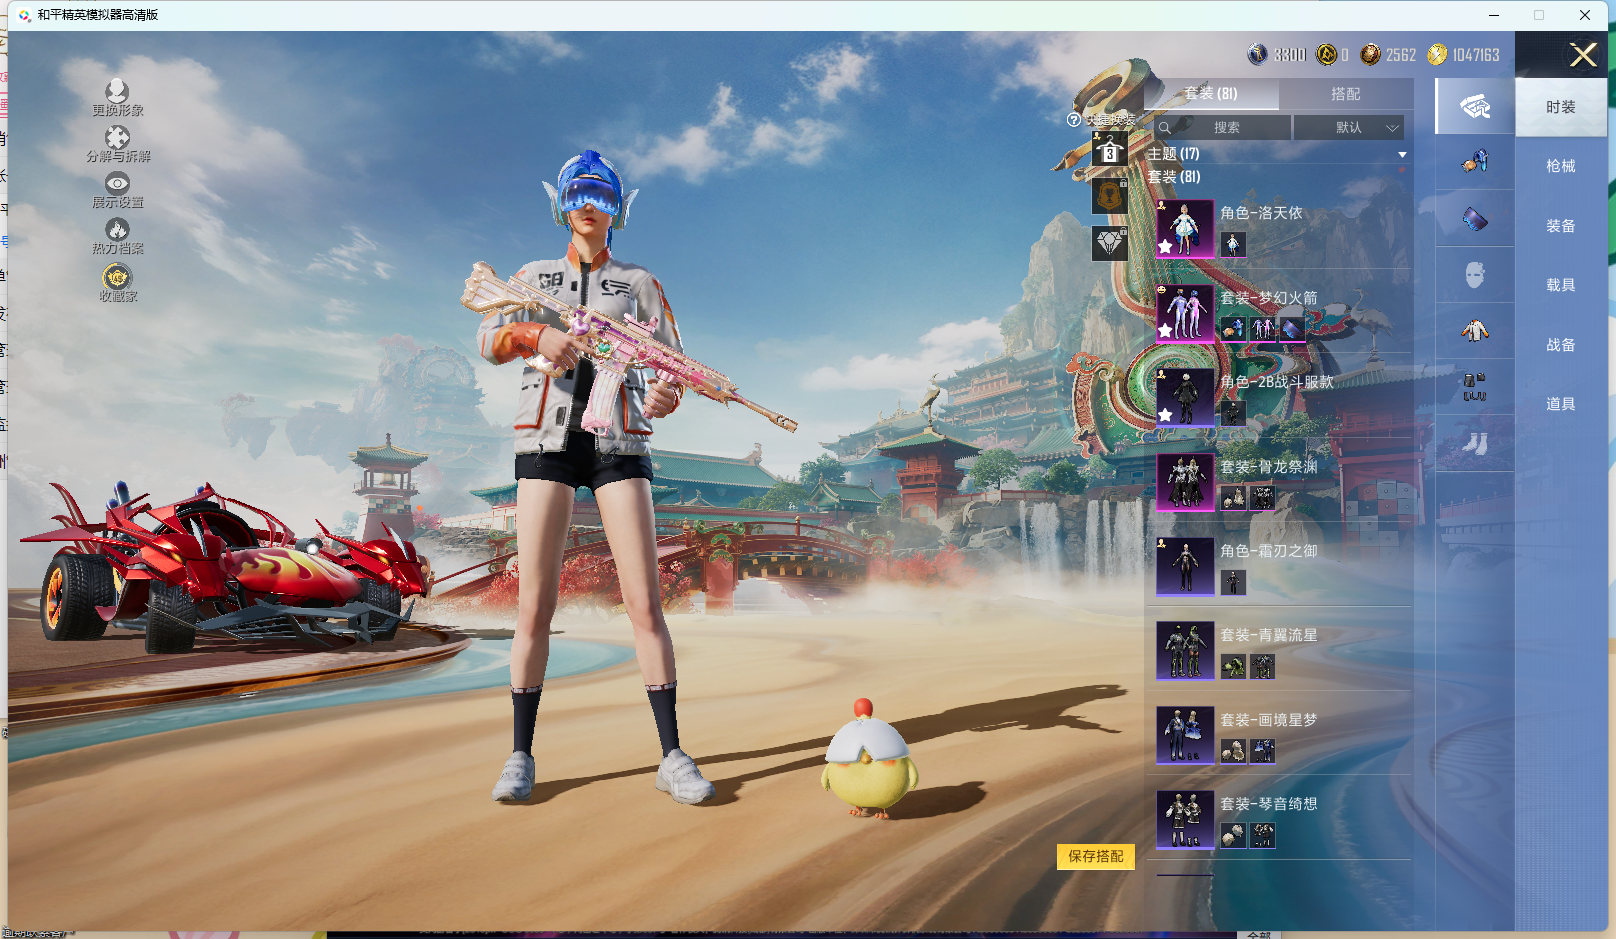Screen dimensions: 1616x939
Task: Toggle favorite star on 套装-梦幻火箭
Action: point(1166,330)
